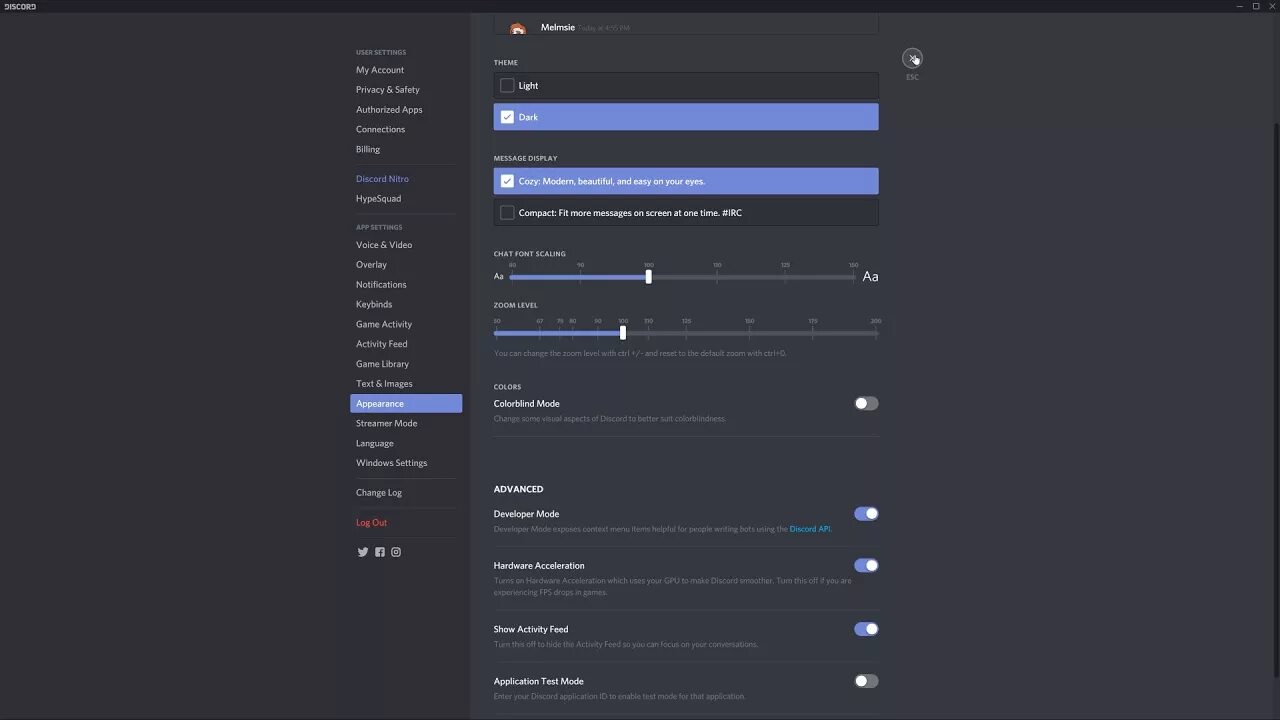Open the Twitter icon link
The image size is (1280, 720).
[x=363, y=552]
